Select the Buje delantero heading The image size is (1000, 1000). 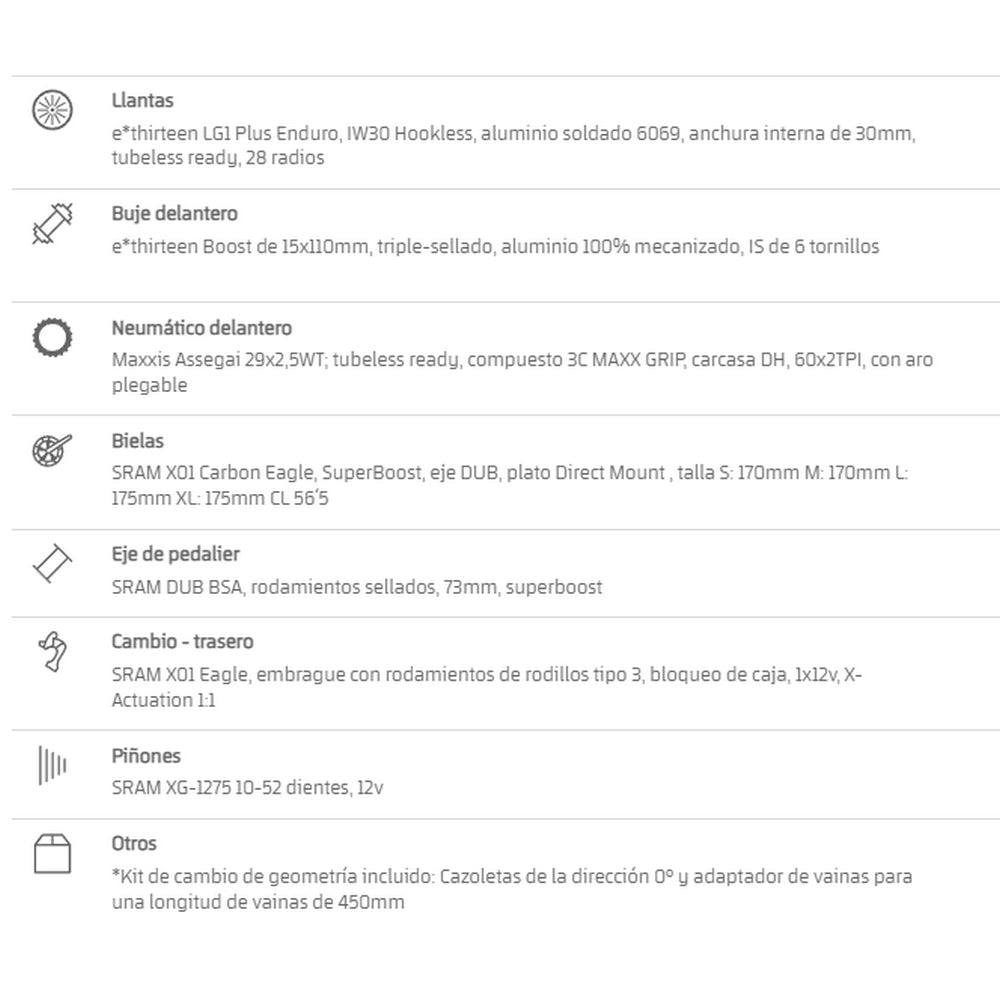click(175, 214)
